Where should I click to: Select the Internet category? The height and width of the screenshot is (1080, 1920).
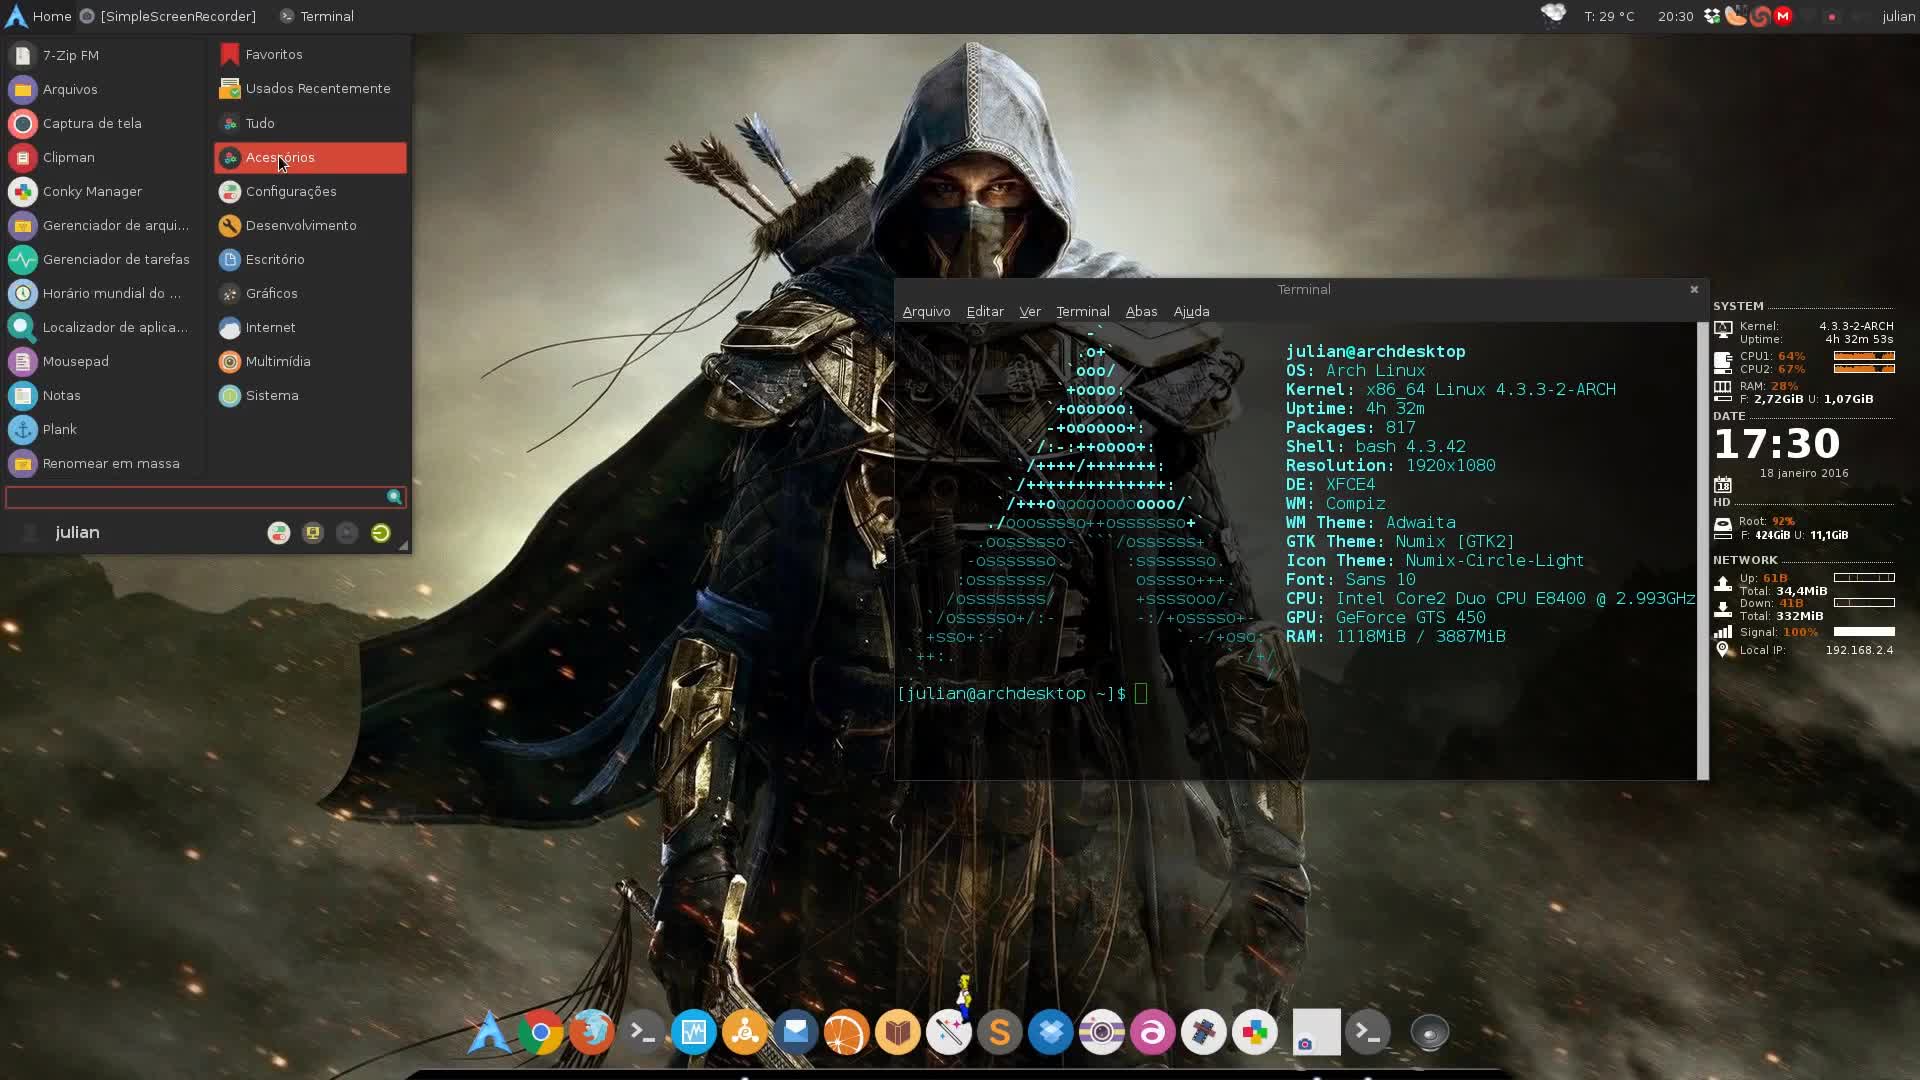[310, 327]
